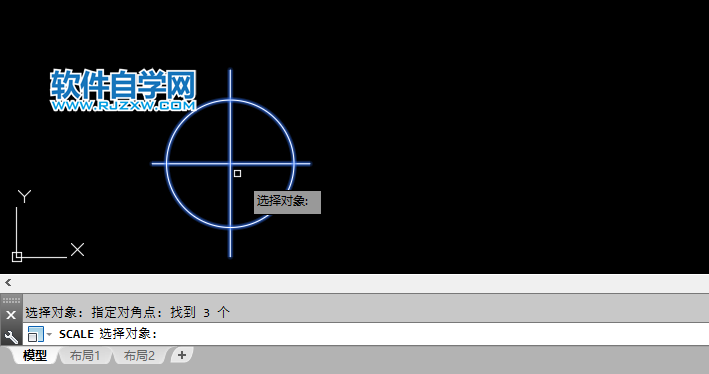Expand the recent commands dropdown arrow
This screenshot has height=374, width=709.
[49, 334]
